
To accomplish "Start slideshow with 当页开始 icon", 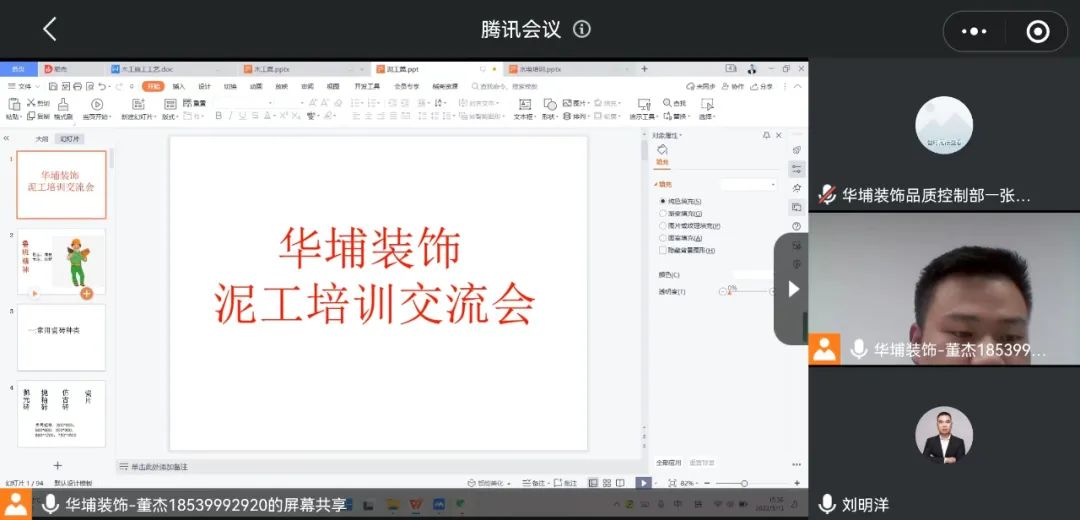I will point(97,109).
